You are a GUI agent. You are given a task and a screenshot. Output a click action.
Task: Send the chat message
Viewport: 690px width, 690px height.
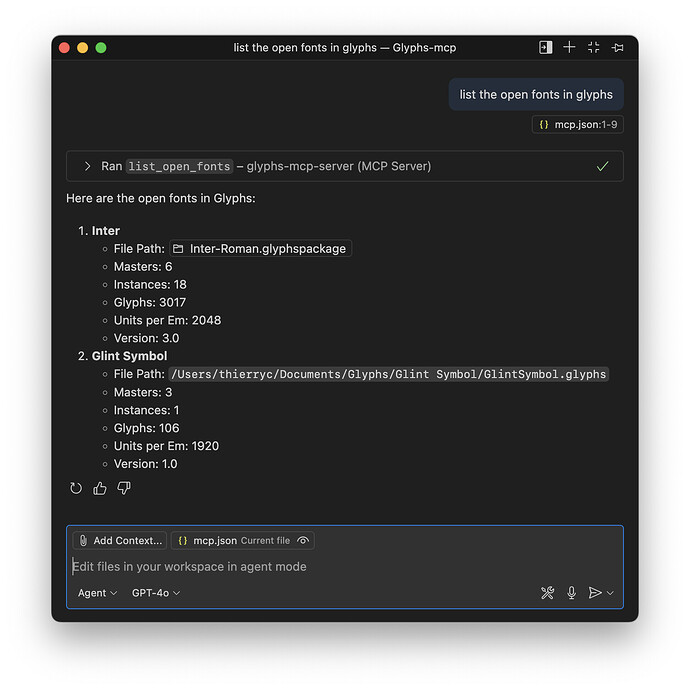[594, 593]
